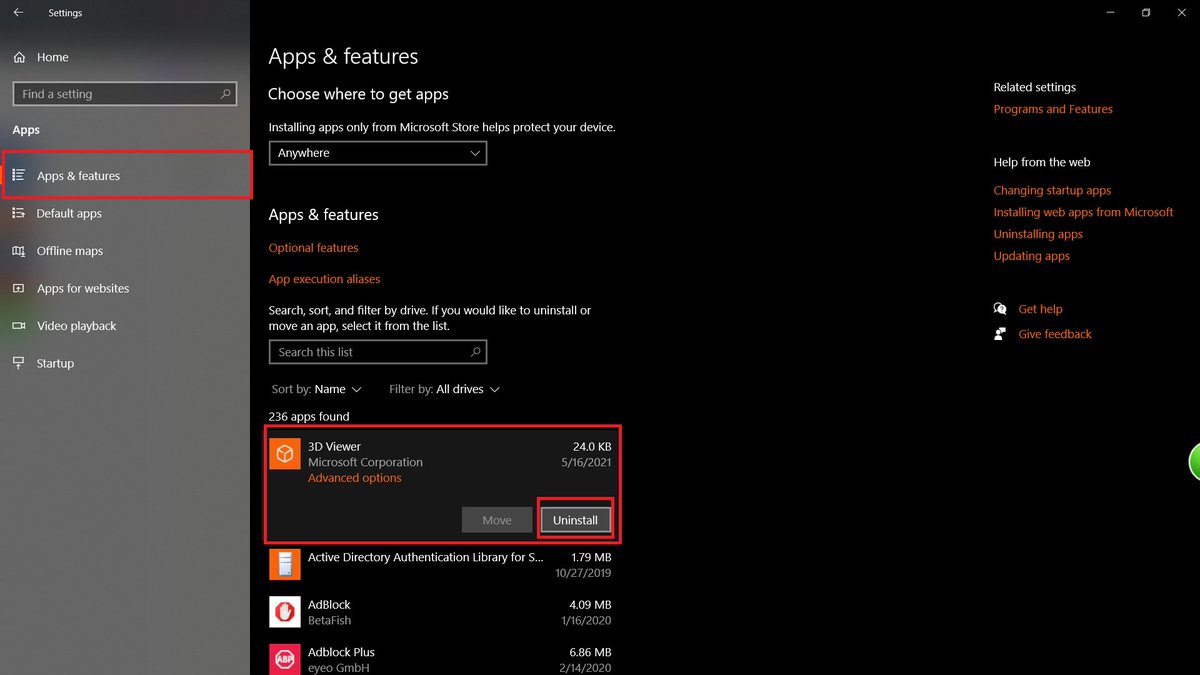The height and width of the screenshot is (675, 1200).
Task: Select the Apps & features list icon
Action: coord(18,175)
